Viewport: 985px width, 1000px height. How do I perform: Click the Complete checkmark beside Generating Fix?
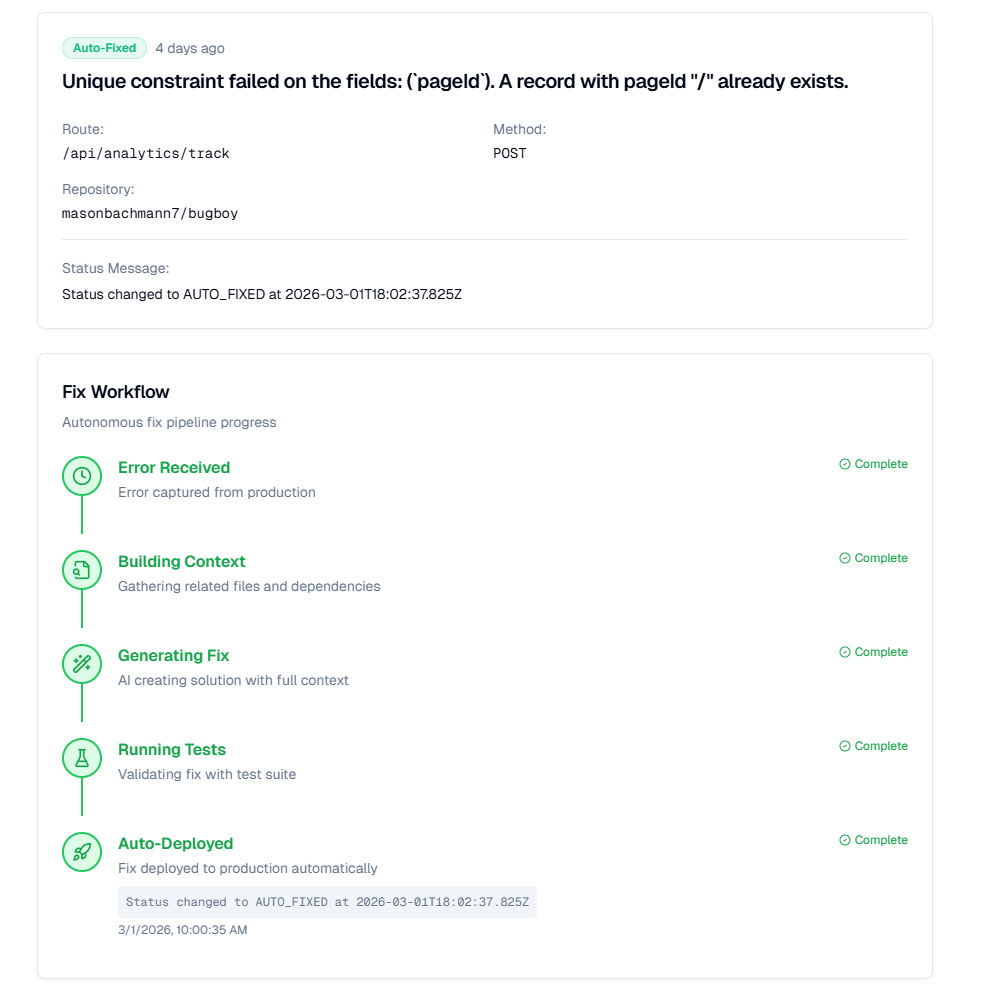845,652
